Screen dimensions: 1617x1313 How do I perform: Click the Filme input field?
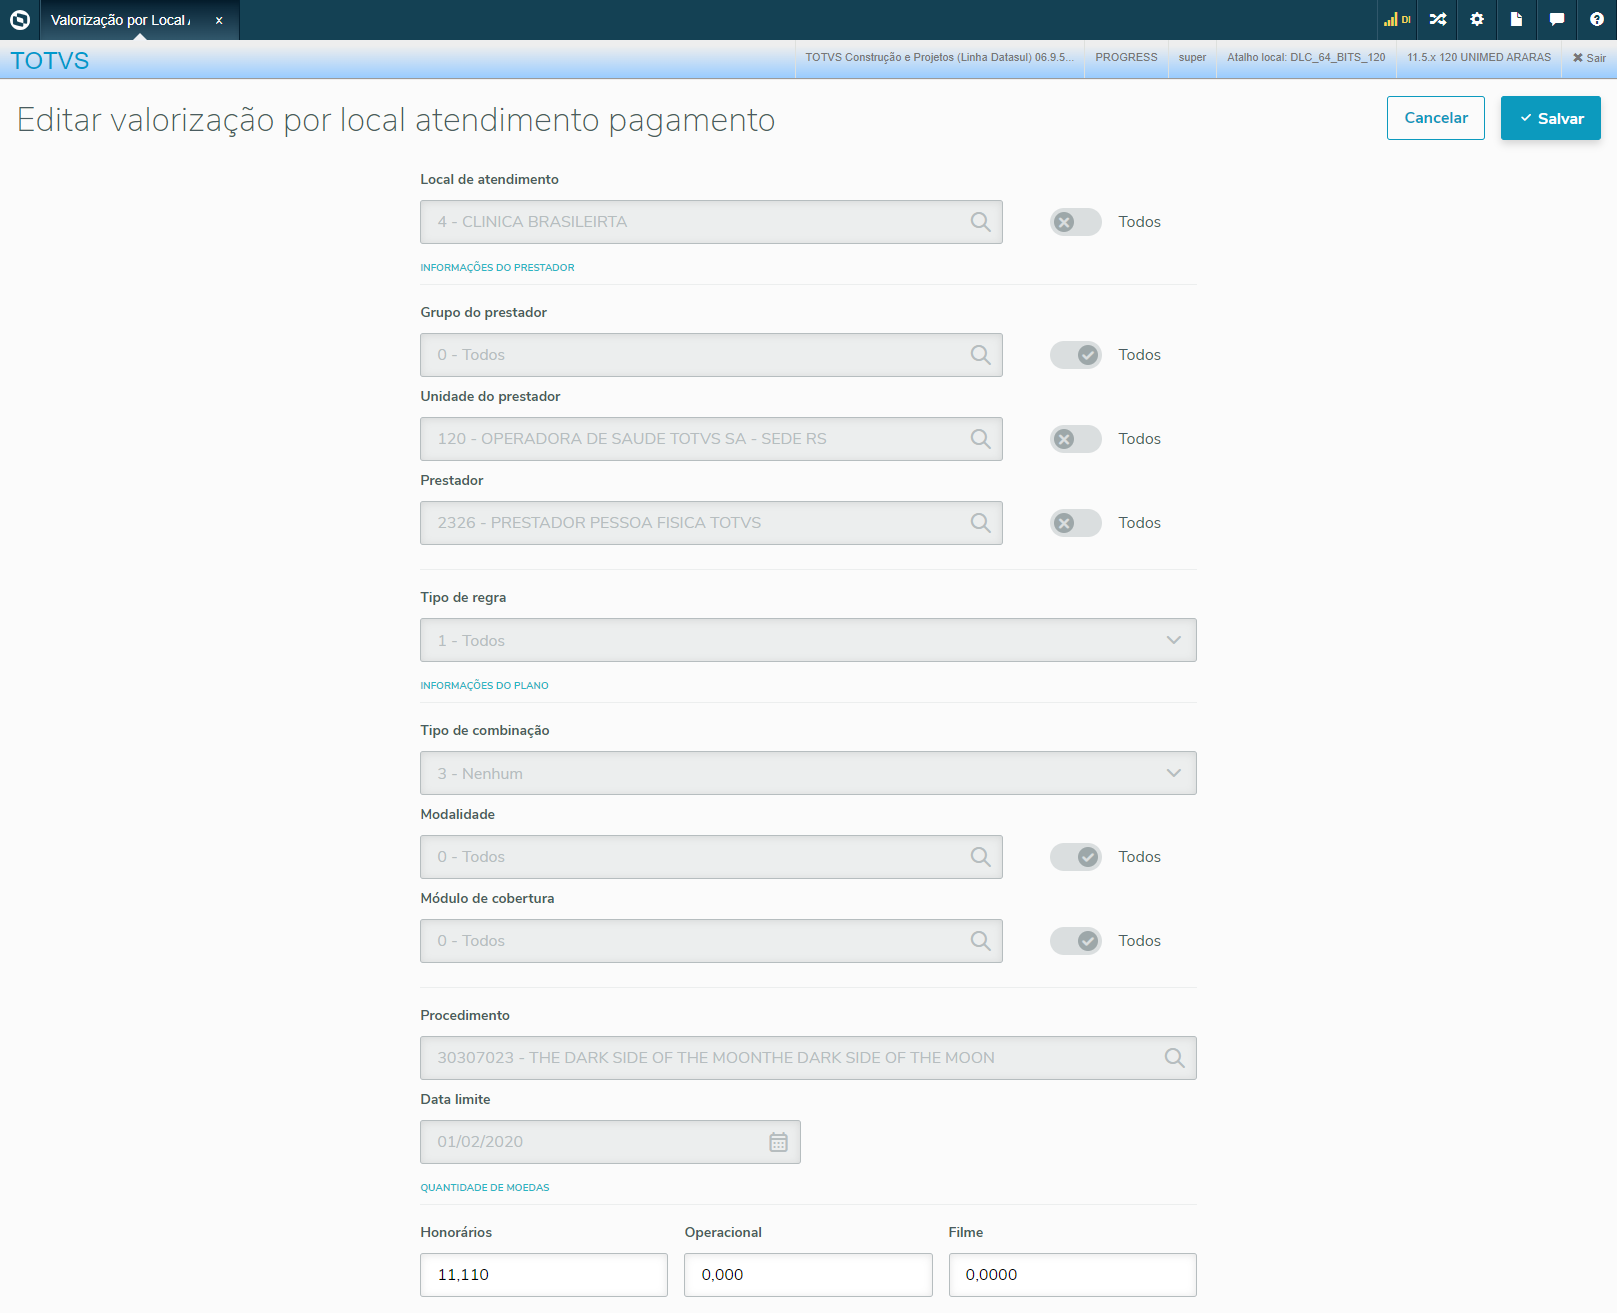coord(1073,1275)
